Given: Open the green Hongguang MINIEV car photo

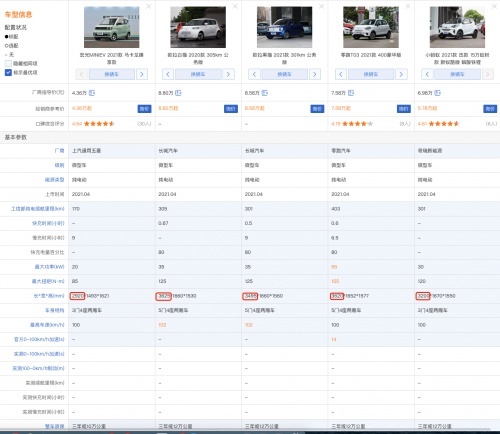Looking at the screenshot, I should click(x=112, y=27).
